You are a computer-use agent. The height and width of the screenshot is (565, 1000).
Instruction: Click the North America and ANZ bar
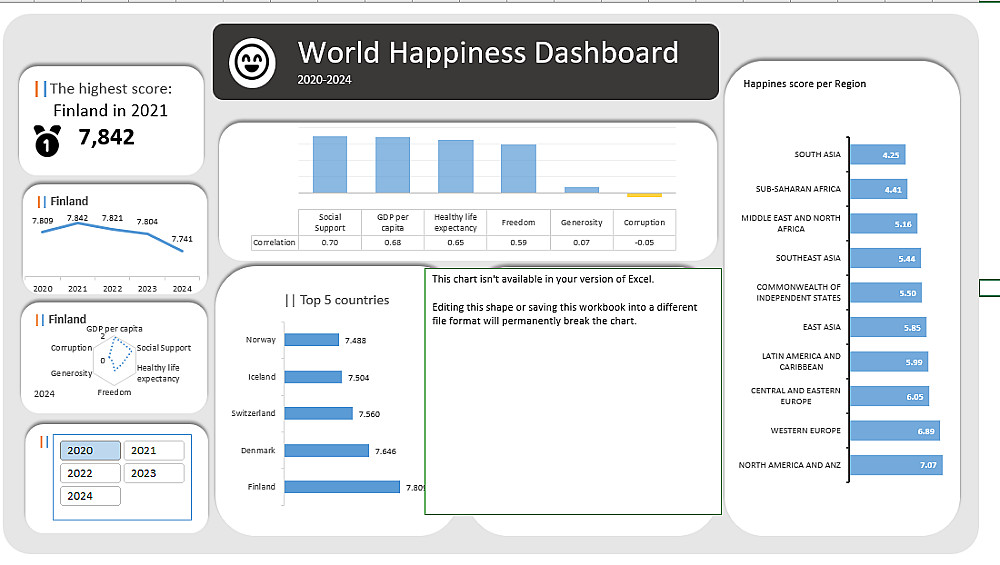[x=896, y=465]
